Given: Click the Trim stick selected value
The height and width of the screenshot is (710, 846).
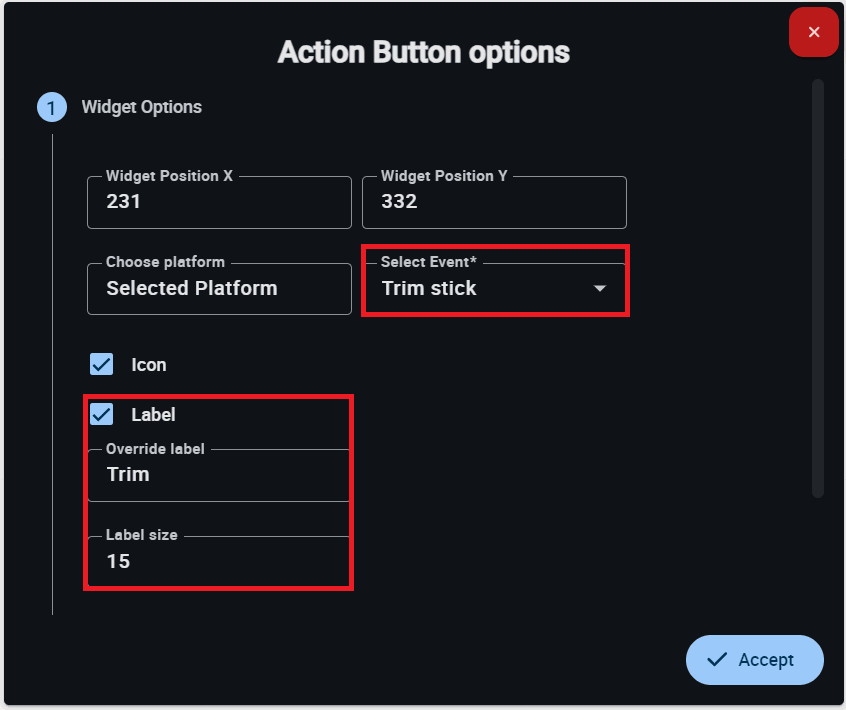Looking at the screenshot, I should point(429,289).
